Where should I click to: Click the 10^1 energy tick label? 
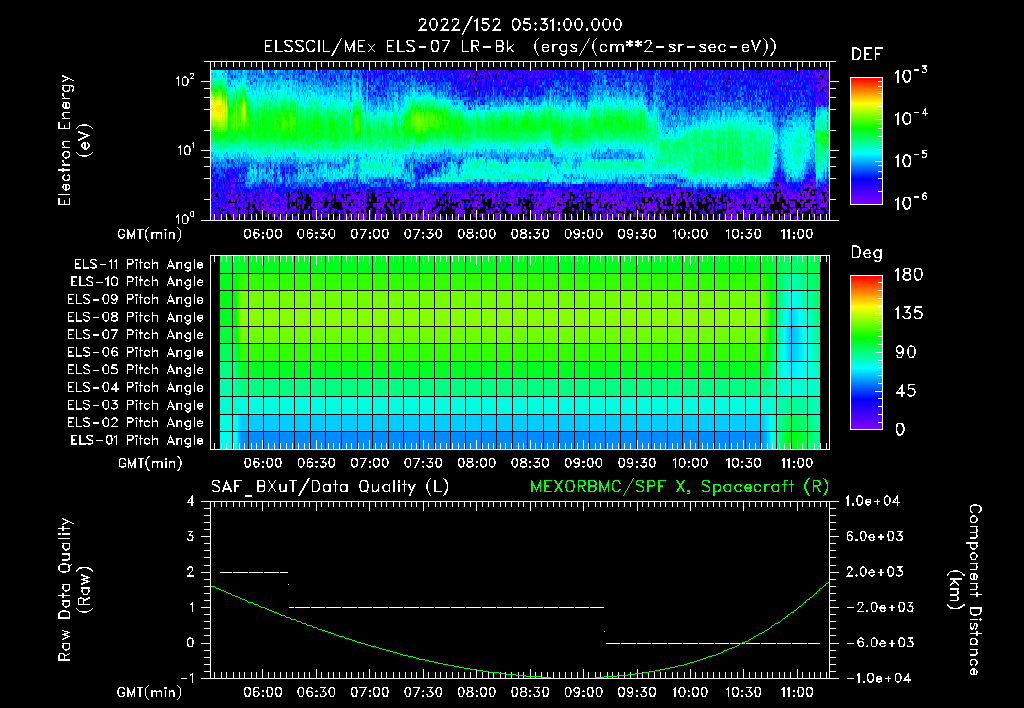(185, 150)
